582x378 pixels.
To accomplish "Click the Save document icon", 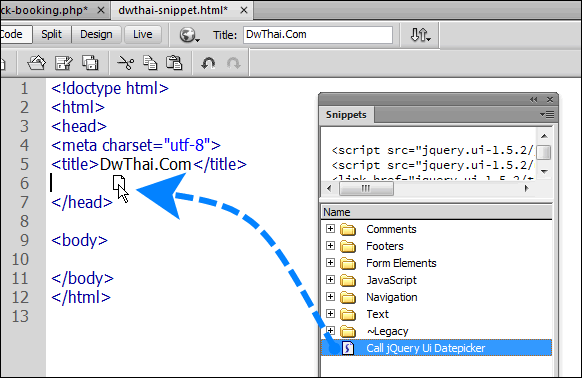I will 63,62.
